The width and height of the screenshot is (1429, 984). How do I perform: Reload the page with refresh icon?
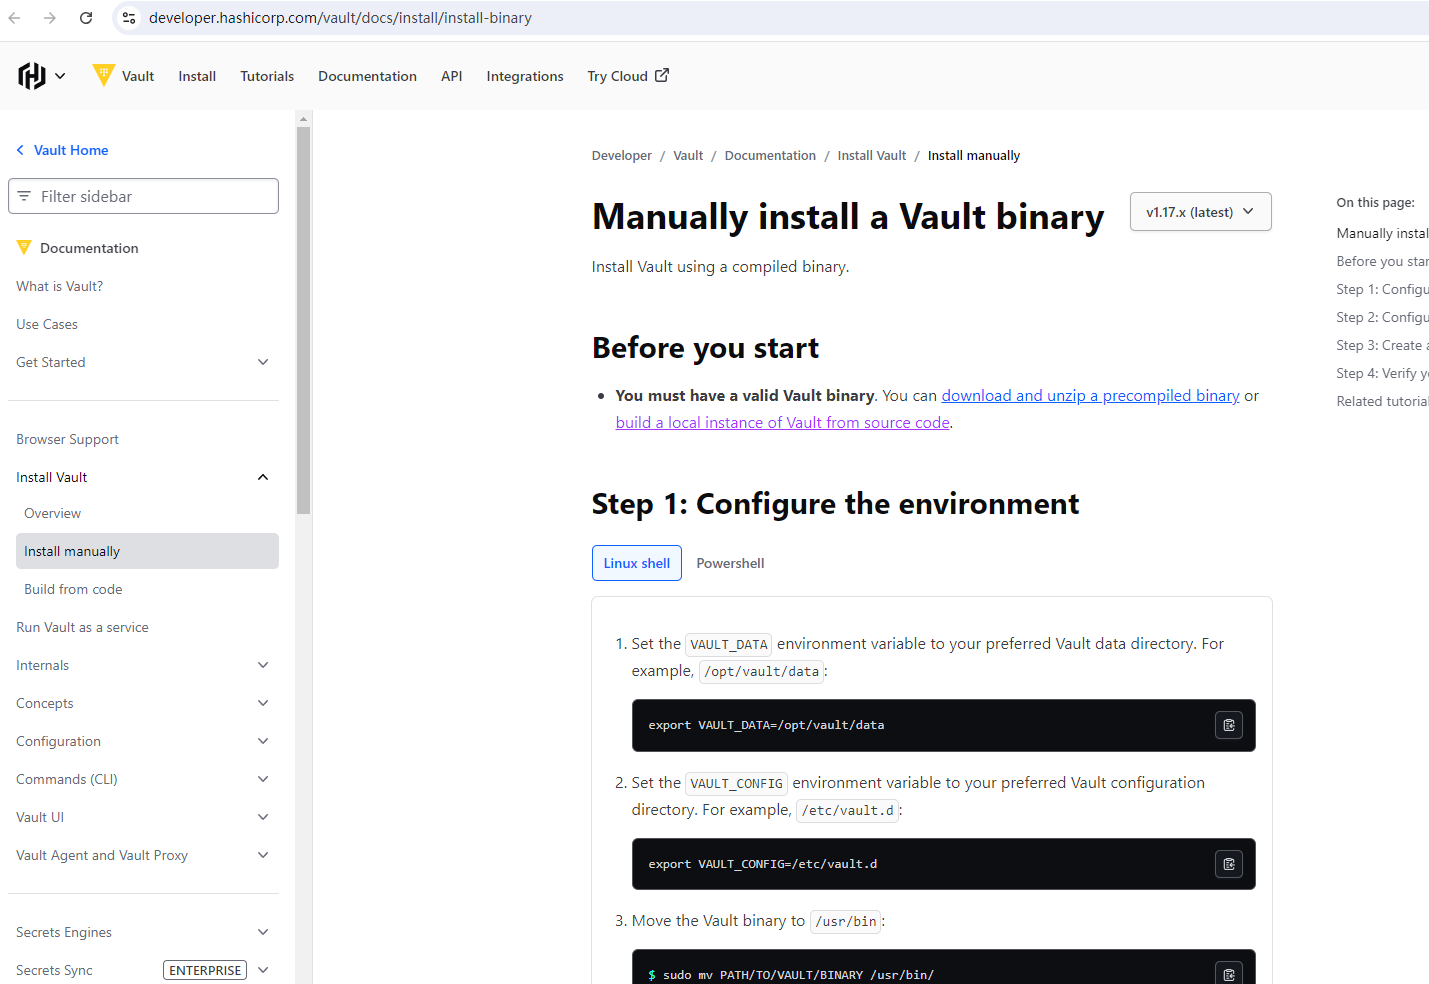click(x=86, y=18)
